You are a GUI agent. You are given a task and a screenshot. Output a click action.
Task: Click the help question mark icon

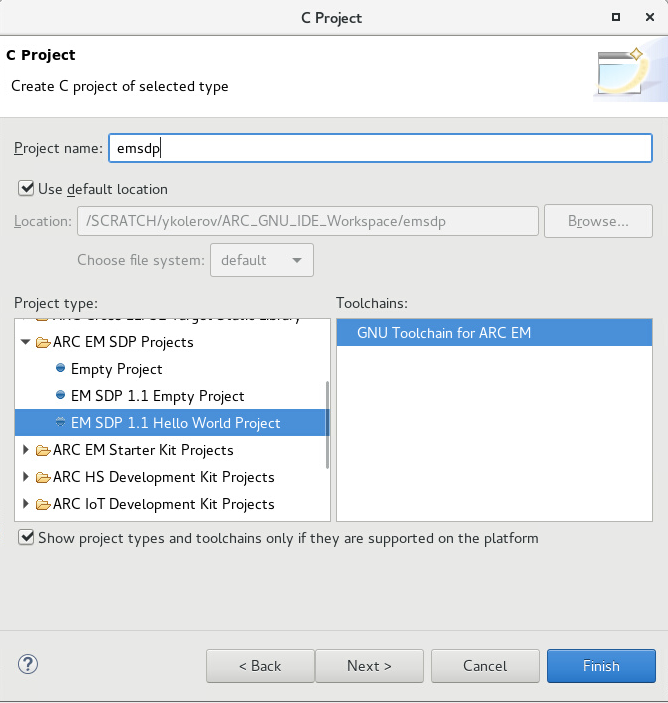[28, 665]
